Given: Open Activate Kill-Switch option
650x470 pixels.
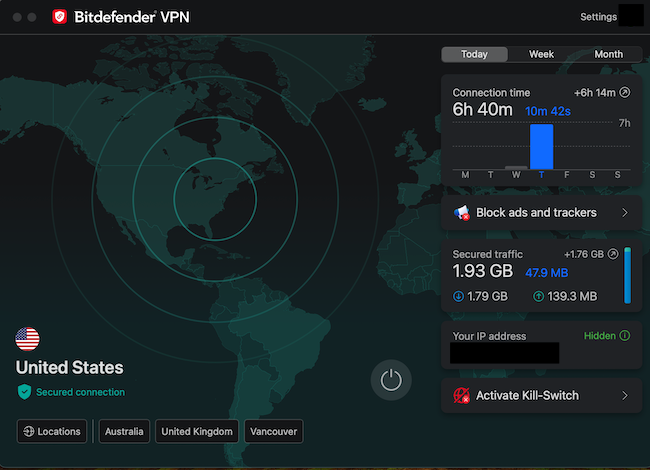Looking at the screenshot, I should click(x=541, y=395).
